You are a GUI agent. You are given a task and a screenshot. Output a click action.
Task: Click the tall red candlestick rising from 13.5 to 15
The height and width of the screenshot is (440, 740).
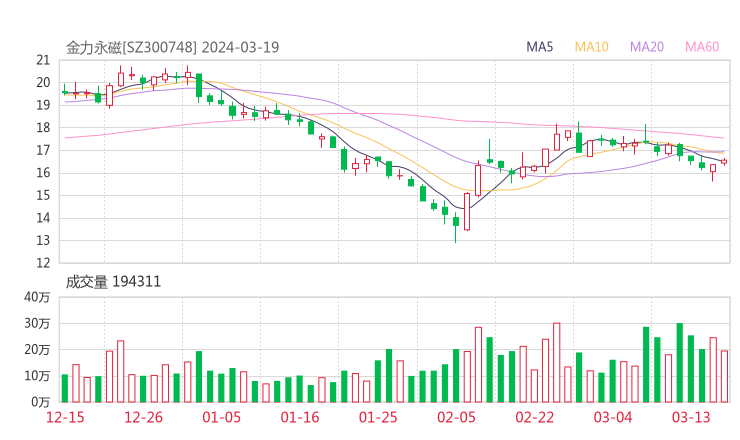467,212
